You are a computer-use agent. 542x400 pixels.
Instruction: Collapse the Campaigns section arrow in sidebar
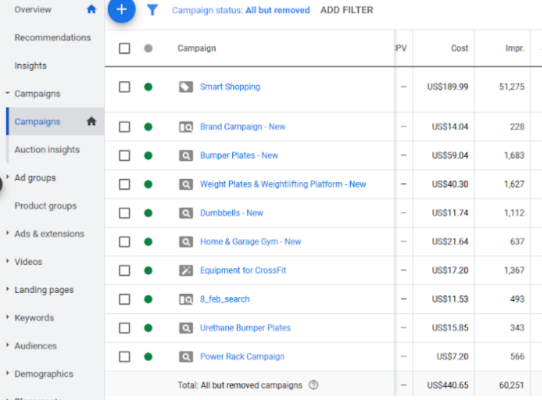(7, 93)
